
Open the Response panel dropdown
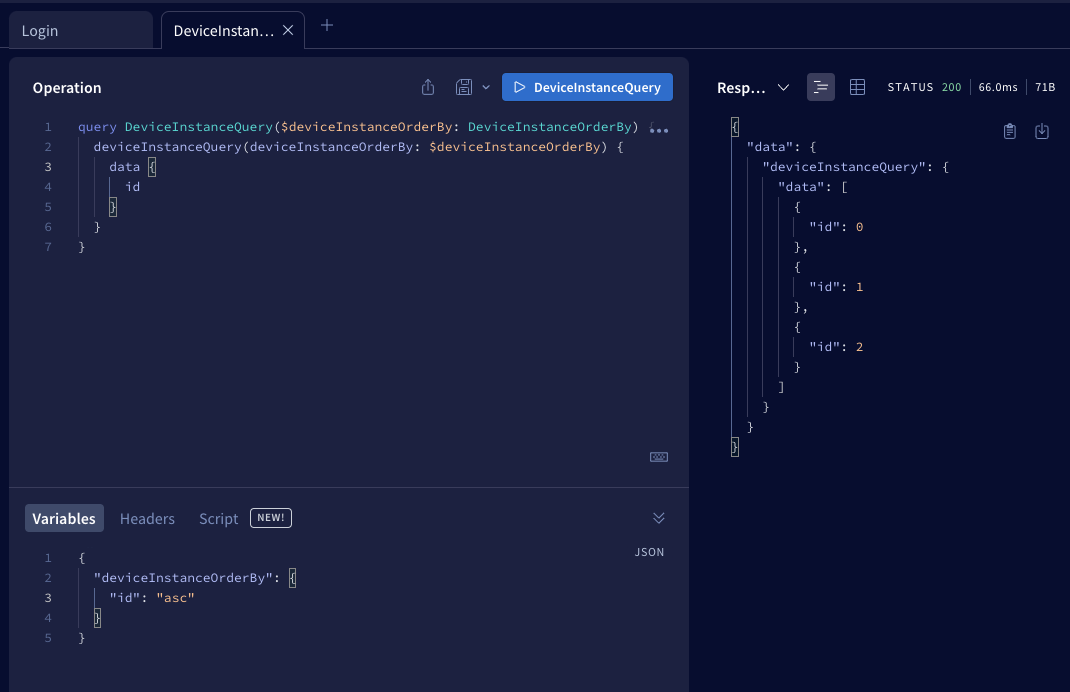coord(782,88)
